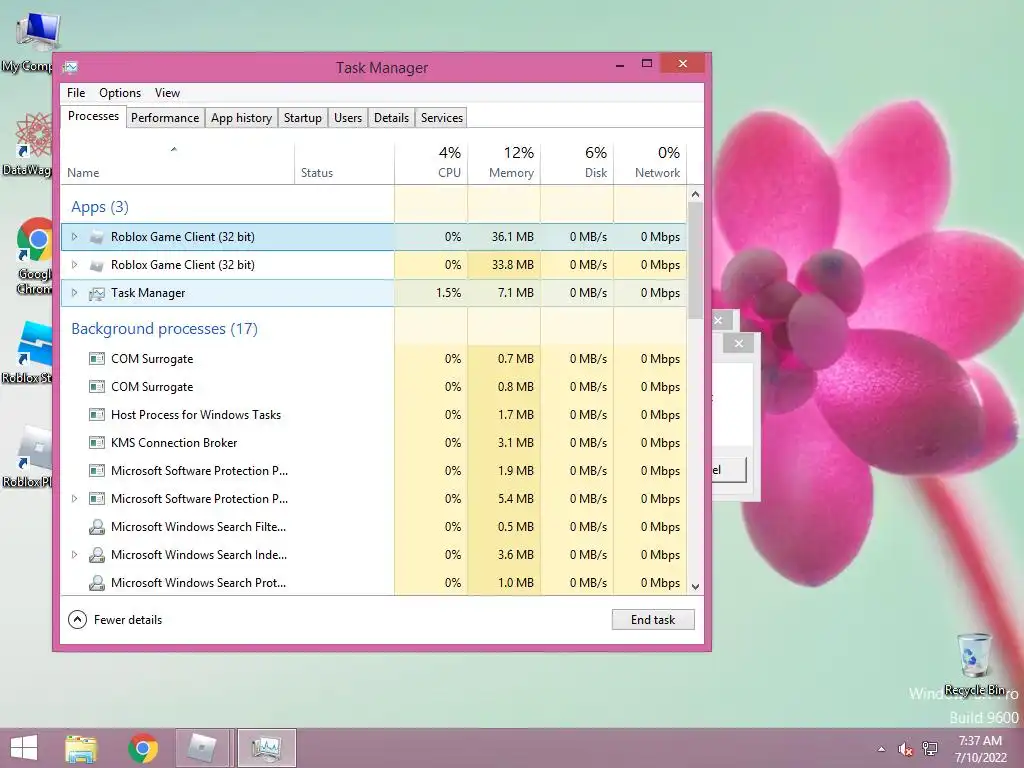
Task: Click Microsoft Software Protection 1.9 MB icon
Action: point(97,471)
